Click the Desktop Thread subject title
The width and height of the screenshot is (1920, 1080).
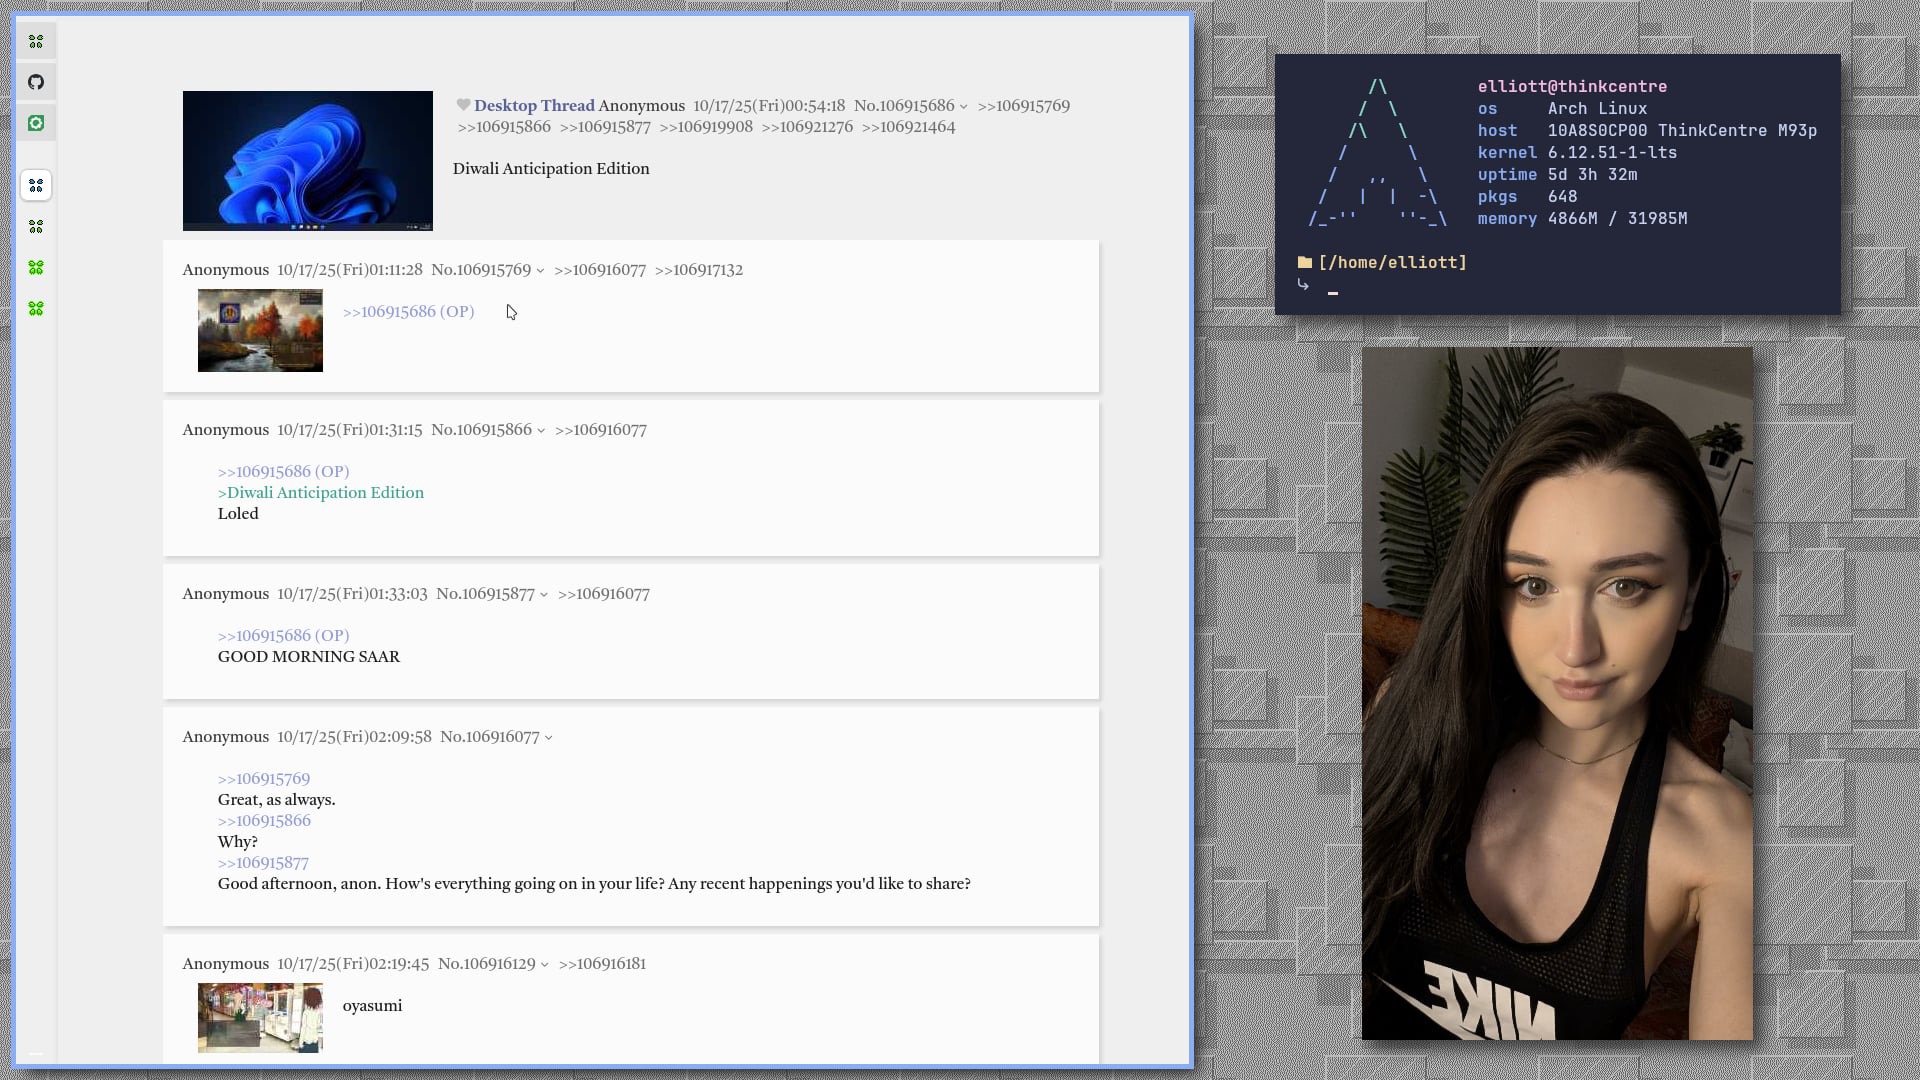[x=533, y=105]
